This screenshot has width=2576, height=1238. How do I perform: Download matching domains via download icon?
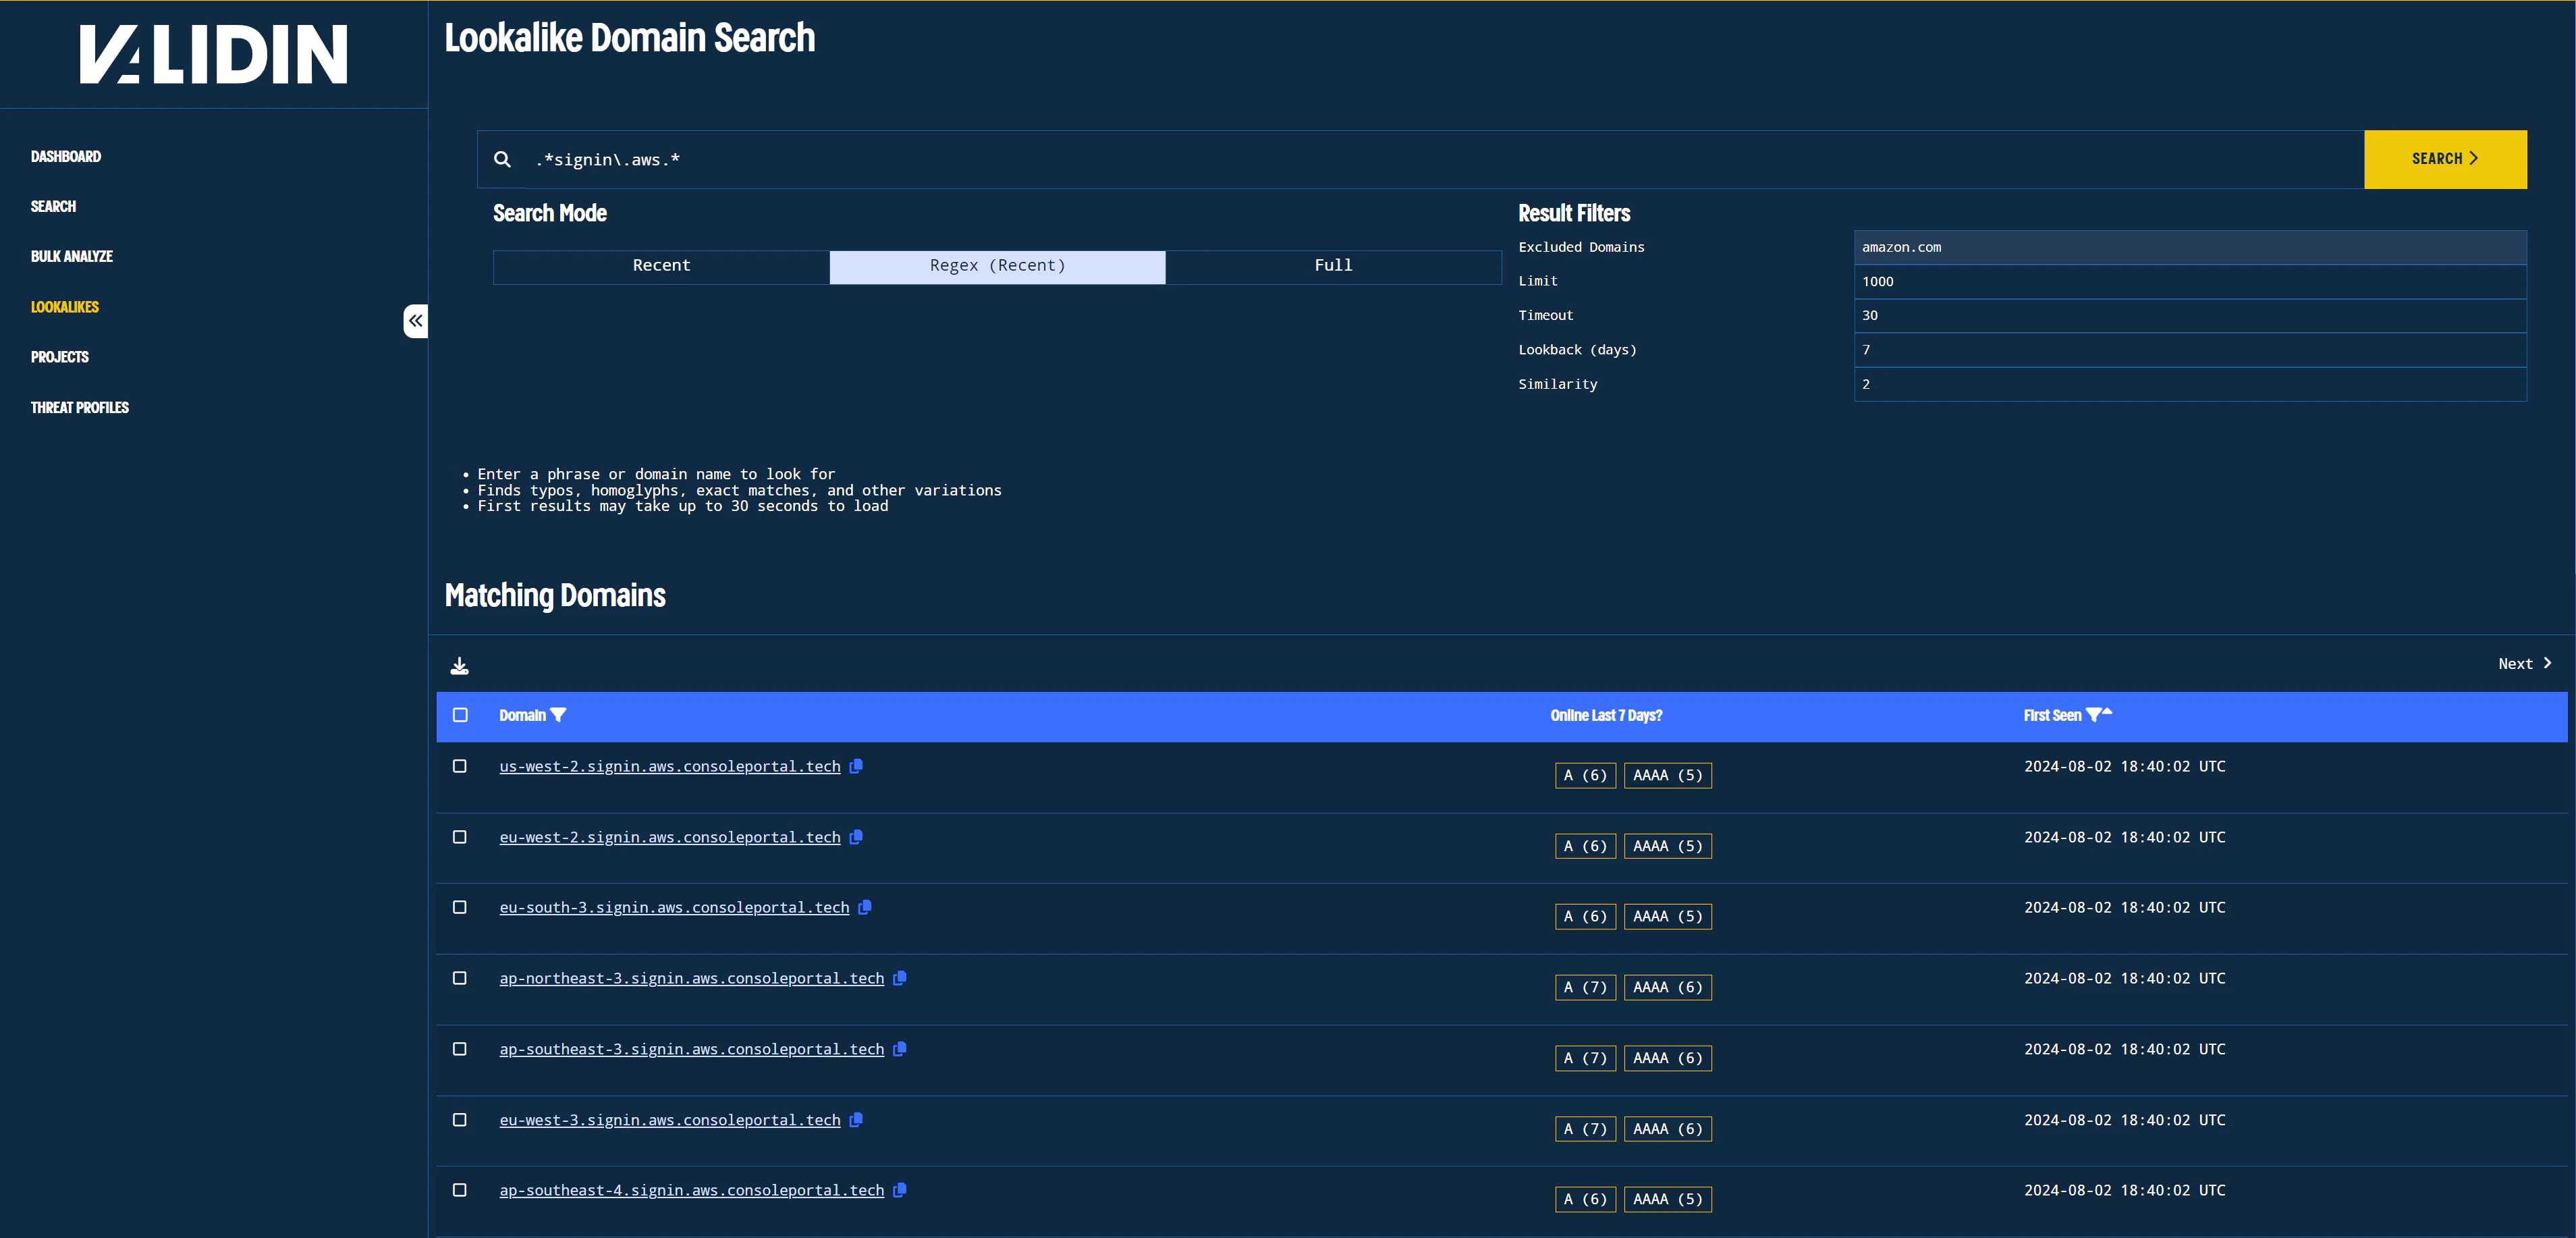pyautogui.click(x=459, y=665)
